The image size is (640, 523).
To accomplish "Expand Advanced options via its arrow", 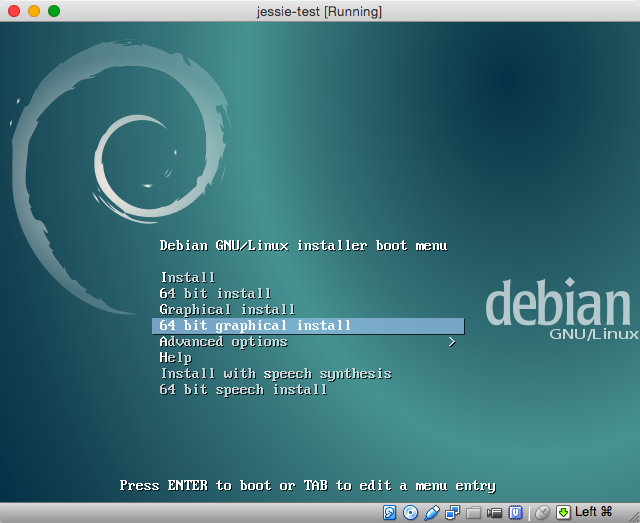I will tap(452, 342).
